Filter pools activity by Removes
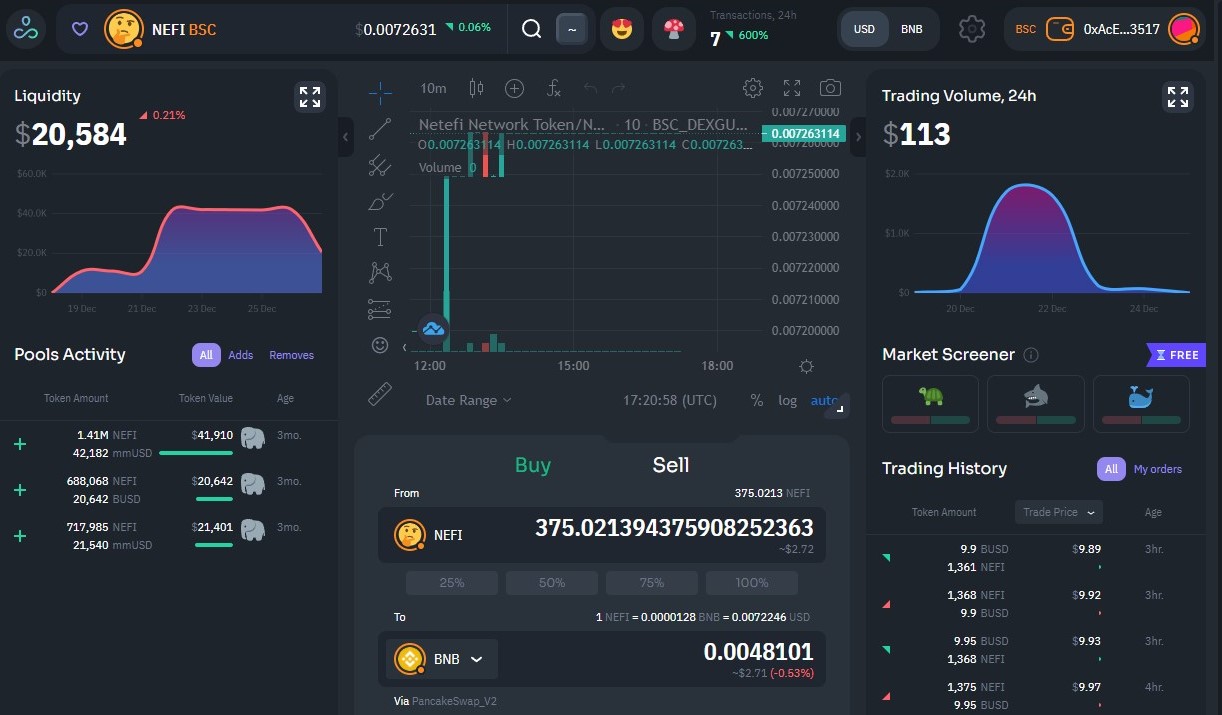 point(292,355)
